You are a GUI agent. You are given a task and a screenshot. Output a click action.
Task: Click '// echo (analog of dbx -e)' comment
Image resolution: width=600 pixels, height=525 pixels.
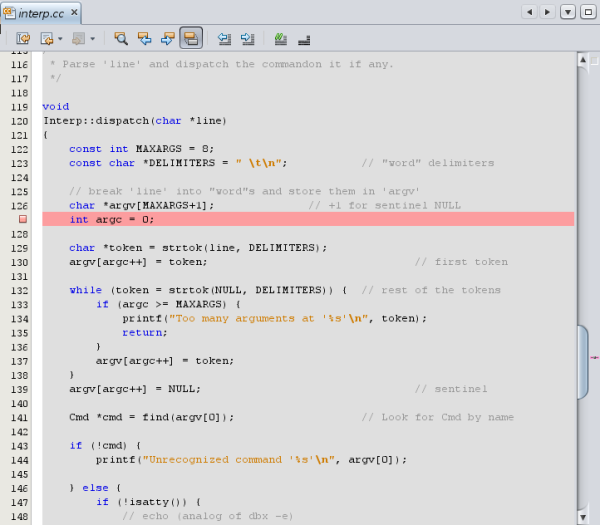click(208, 516)
